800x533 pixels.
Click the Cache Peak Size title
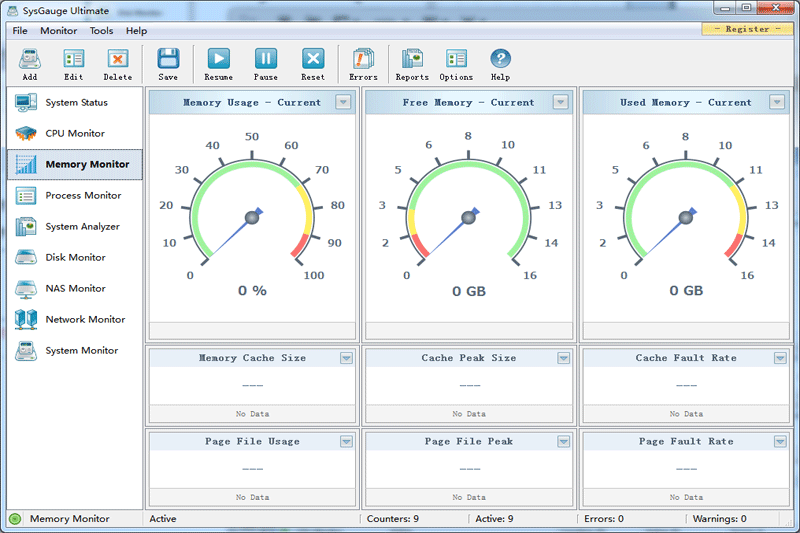[468, 358]
